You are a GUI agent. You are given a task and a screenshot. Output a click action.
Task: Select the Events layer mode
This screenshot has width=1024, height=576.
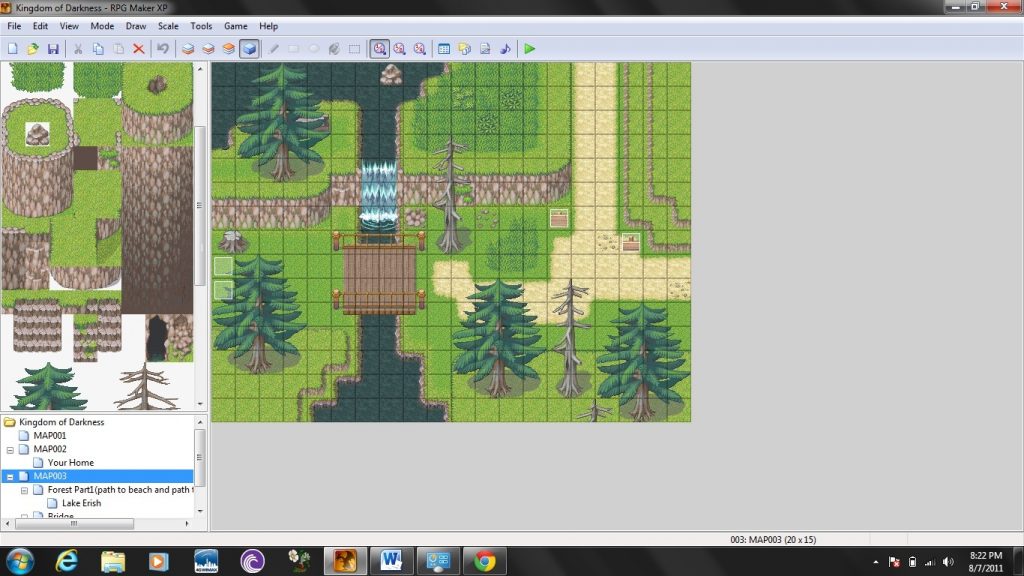tap(249, 49)
